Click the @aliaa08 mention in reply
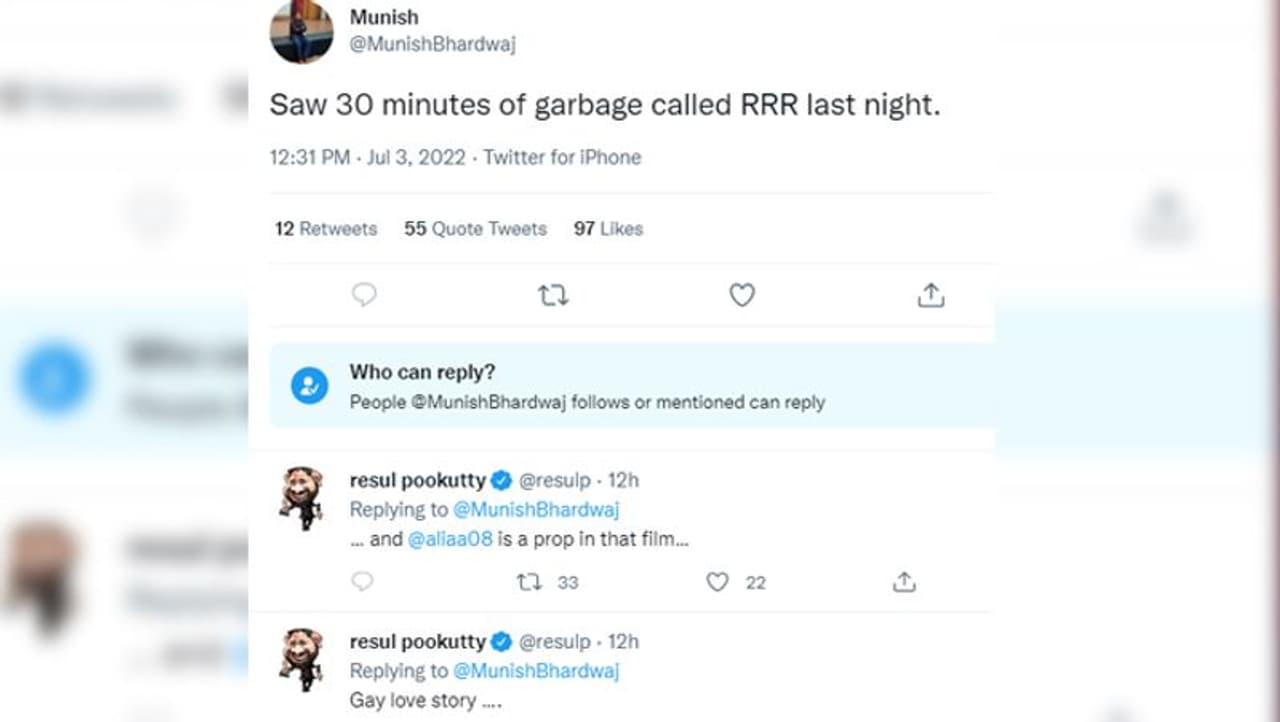The height and width of the screenshot is (722, 1280). (x=449, y=539)
